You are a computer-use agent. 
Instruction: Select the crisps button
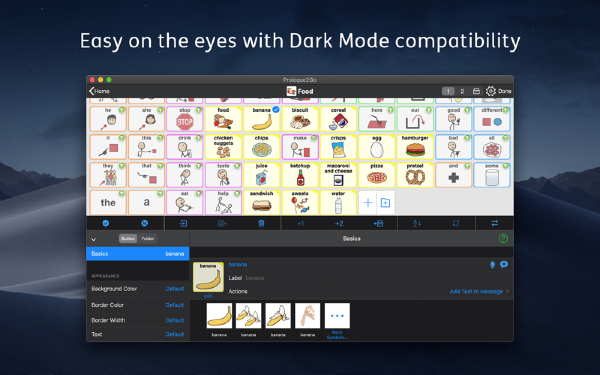tap(338, 147)
